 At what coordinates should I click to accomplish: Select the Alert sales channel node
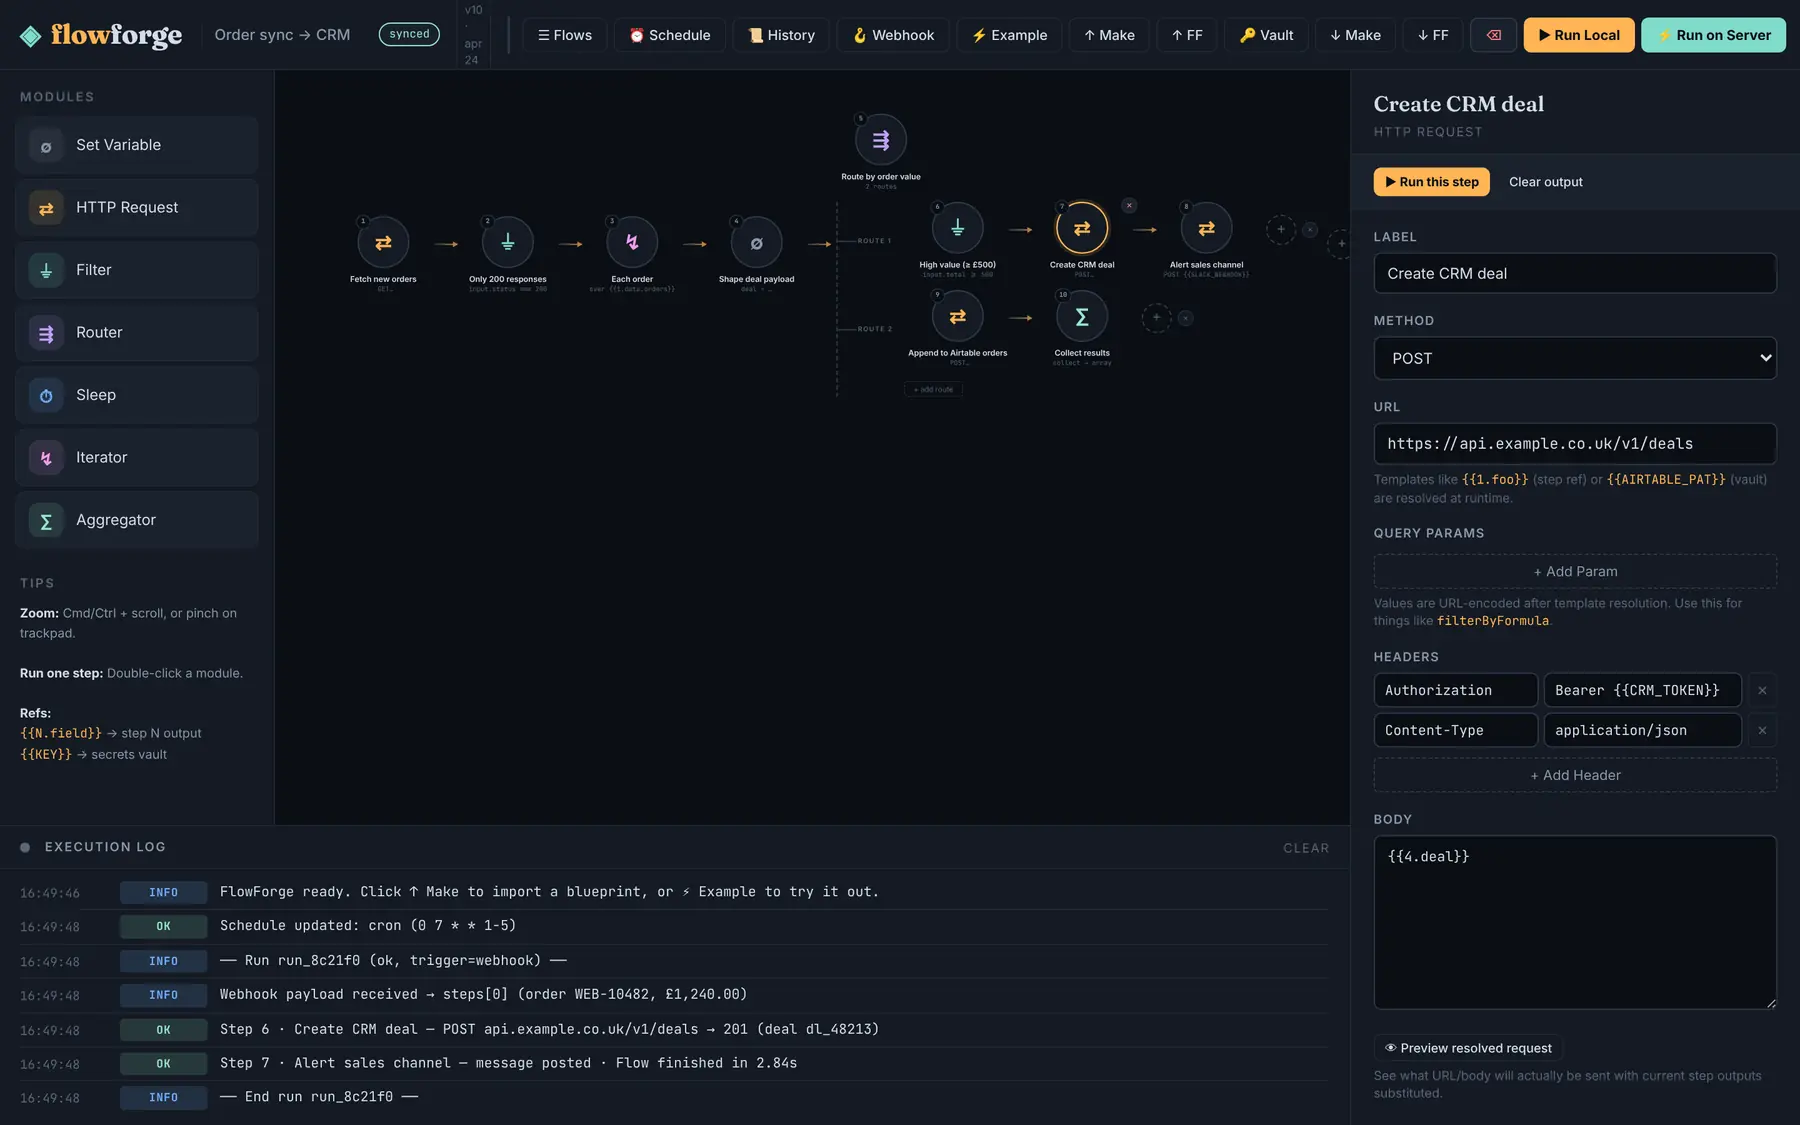coord(1207,228)
